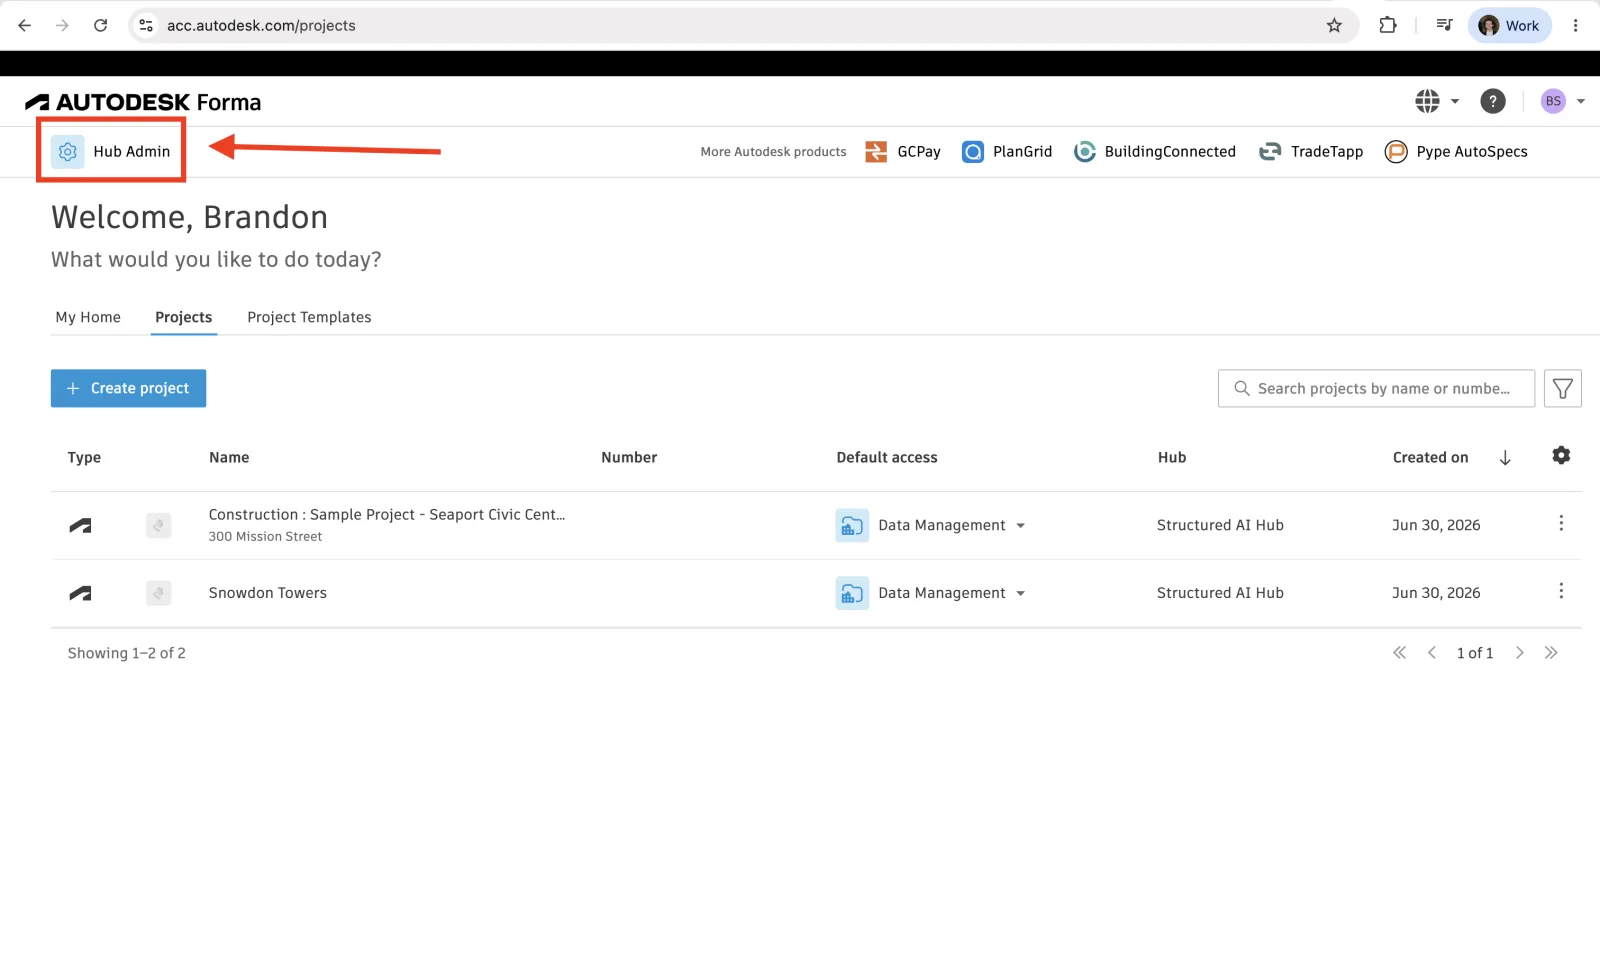Click Data Management icon in Snowdon Towers row
This screenshot has height=962, width=1600.
852,593
